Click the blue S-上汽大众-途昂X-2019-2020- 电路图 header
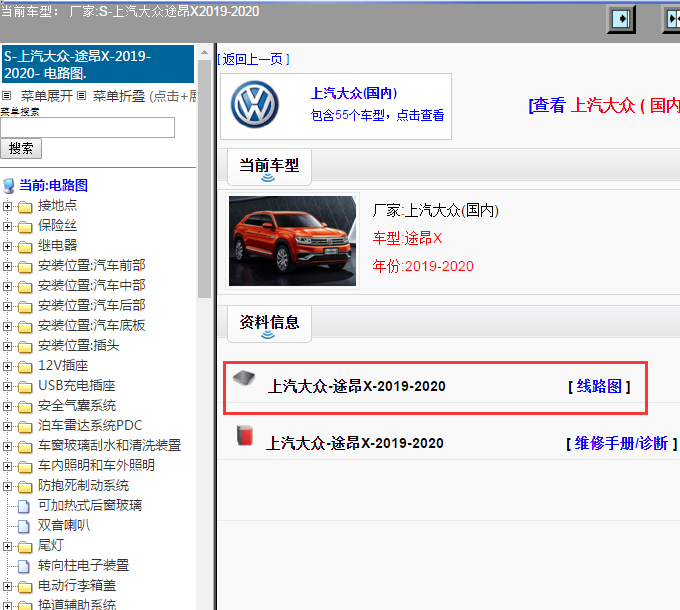 [98, 64]
